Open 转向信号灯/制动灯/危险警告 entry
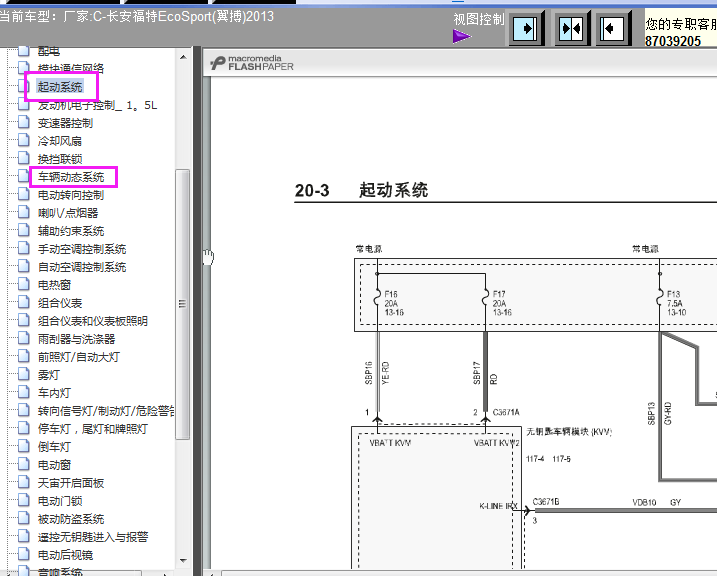Viewport: 717px width, 576px height. point(106,411)
